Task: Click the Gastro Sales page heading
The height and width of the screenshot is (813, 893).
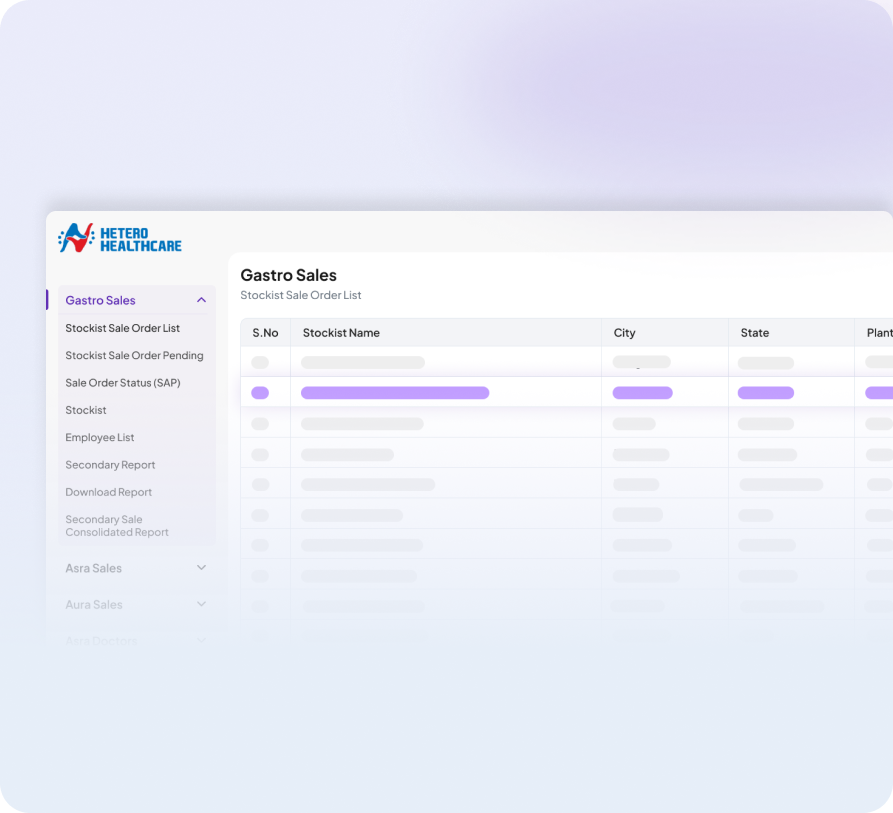Action: click(289, 275)
